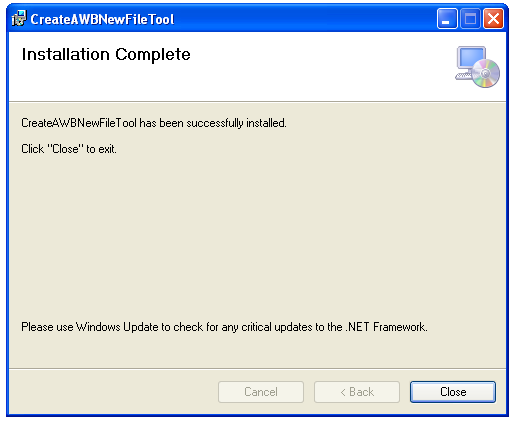
Task: Click the 'Click "Close" to exit' instruction text
Action: tap(69, 149)
